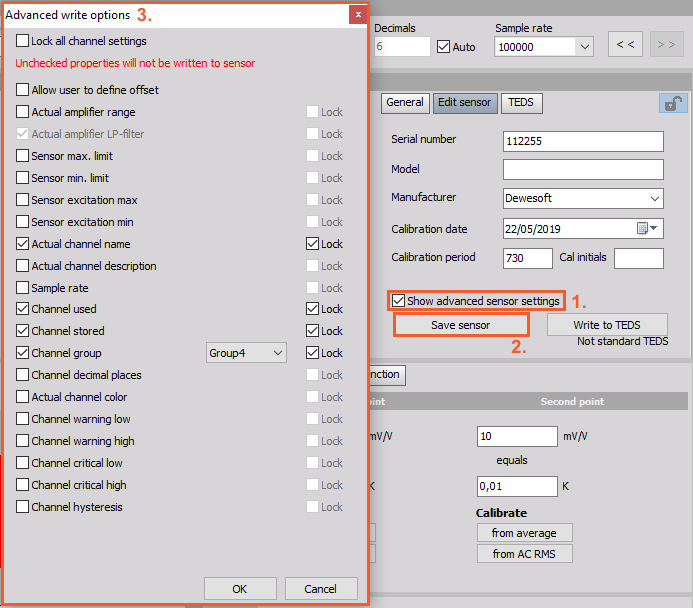
Task: Calibrate from AC RMS
Action: tap(525, 554)
